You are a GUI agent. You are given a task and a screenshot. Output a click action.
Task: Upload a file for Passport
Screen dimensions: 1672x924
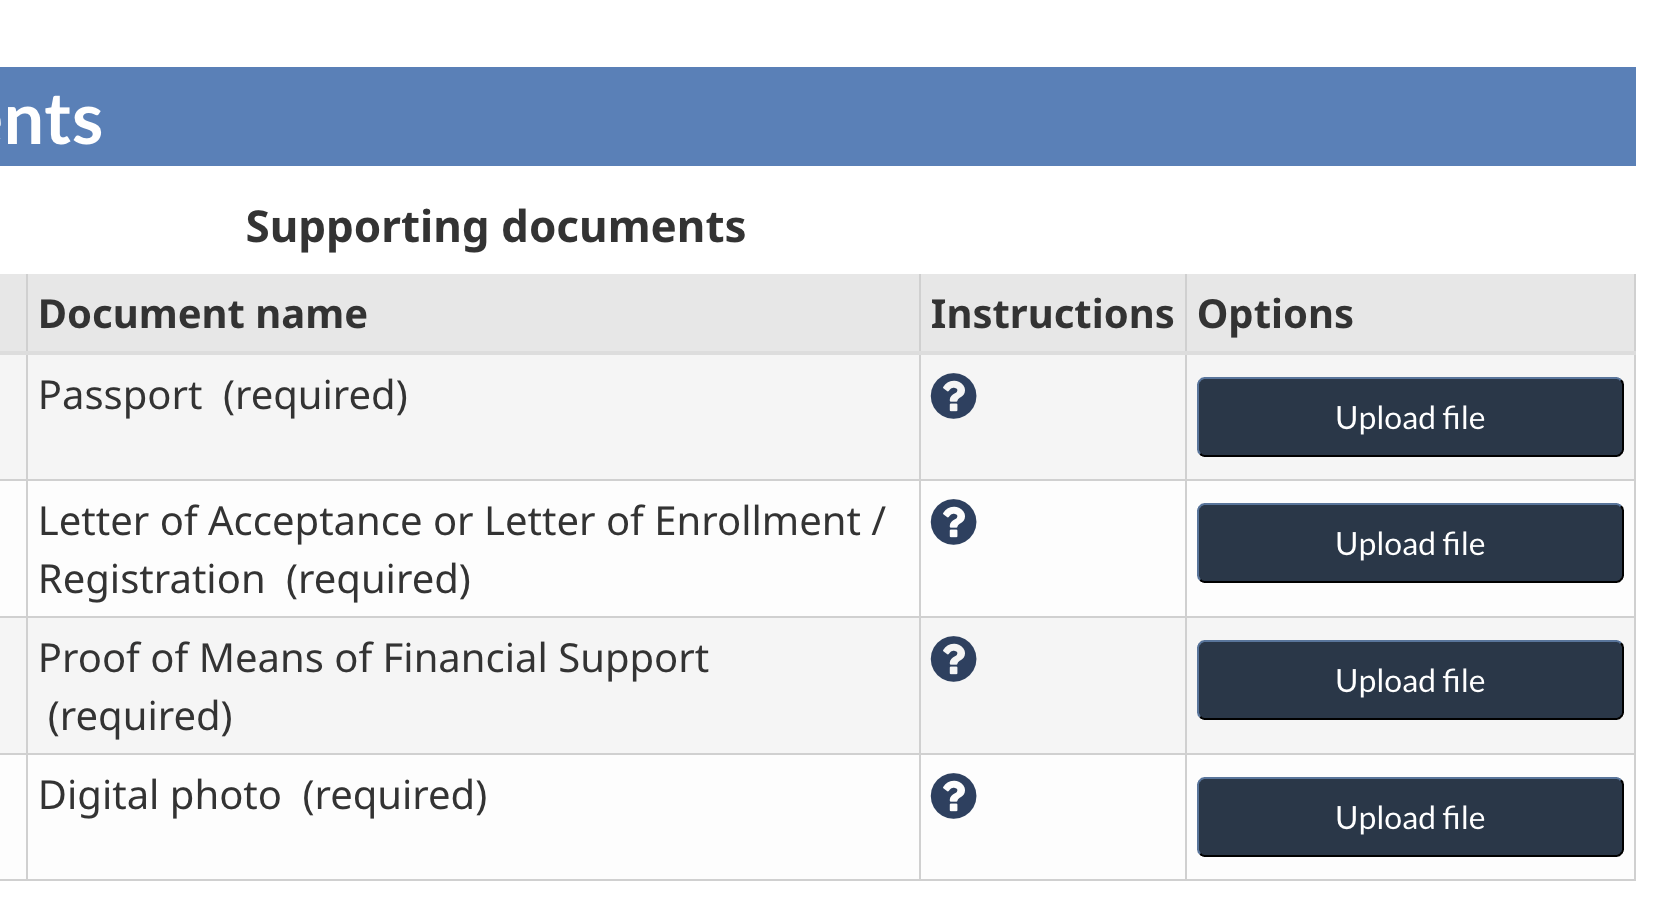click(1409, 417)
